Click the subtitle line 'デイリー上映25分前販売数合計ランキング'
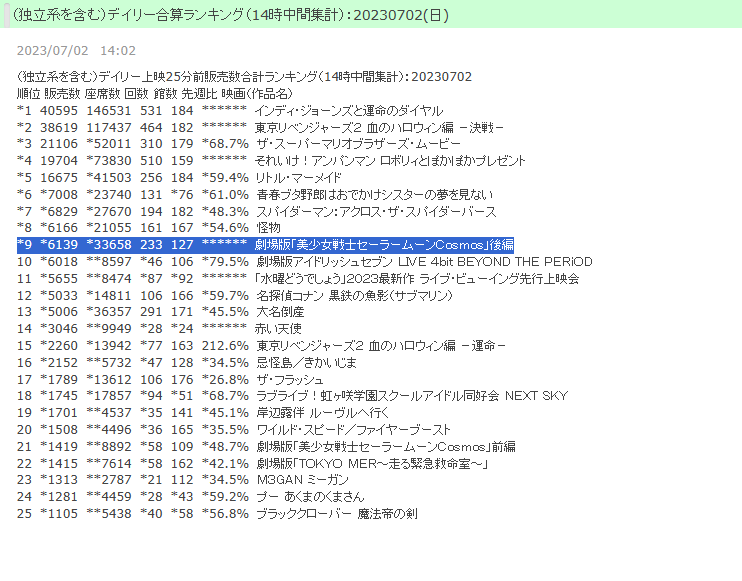The height and width of the screenshot is (581, 742). [x=244, y=77]
